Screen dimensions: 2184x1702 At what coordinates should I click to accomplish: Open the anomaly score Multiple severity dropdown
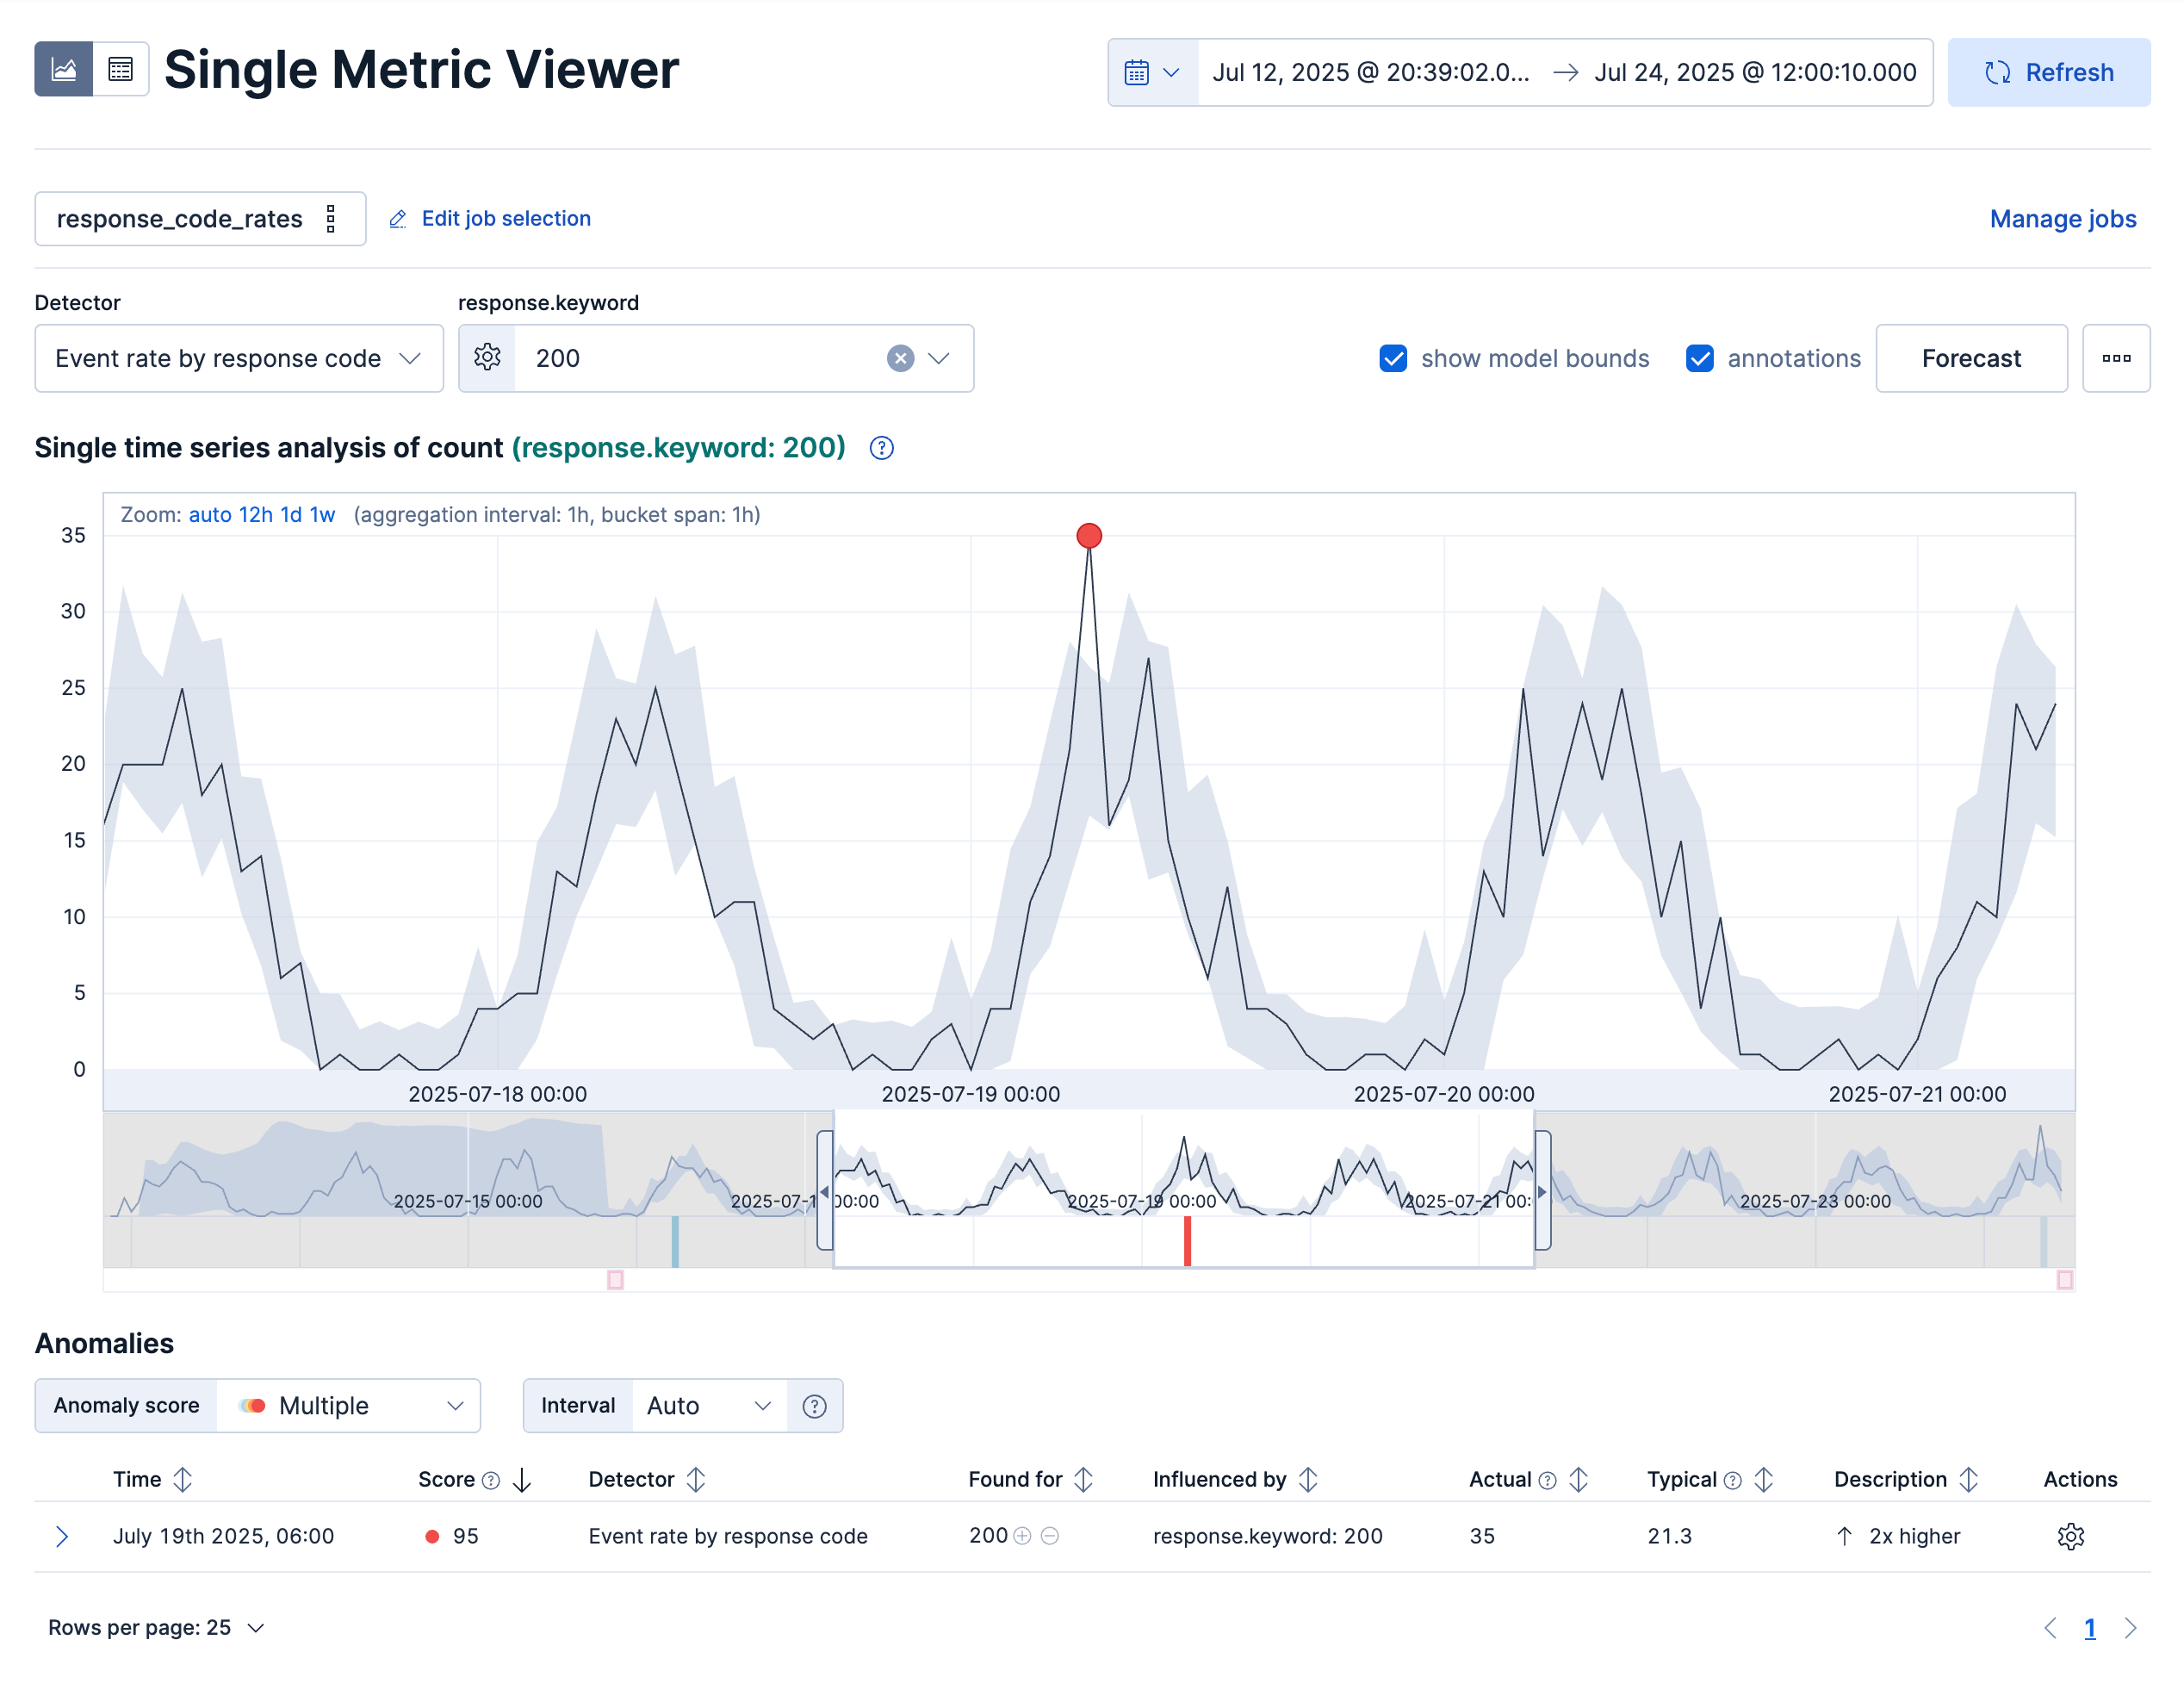348,1405
